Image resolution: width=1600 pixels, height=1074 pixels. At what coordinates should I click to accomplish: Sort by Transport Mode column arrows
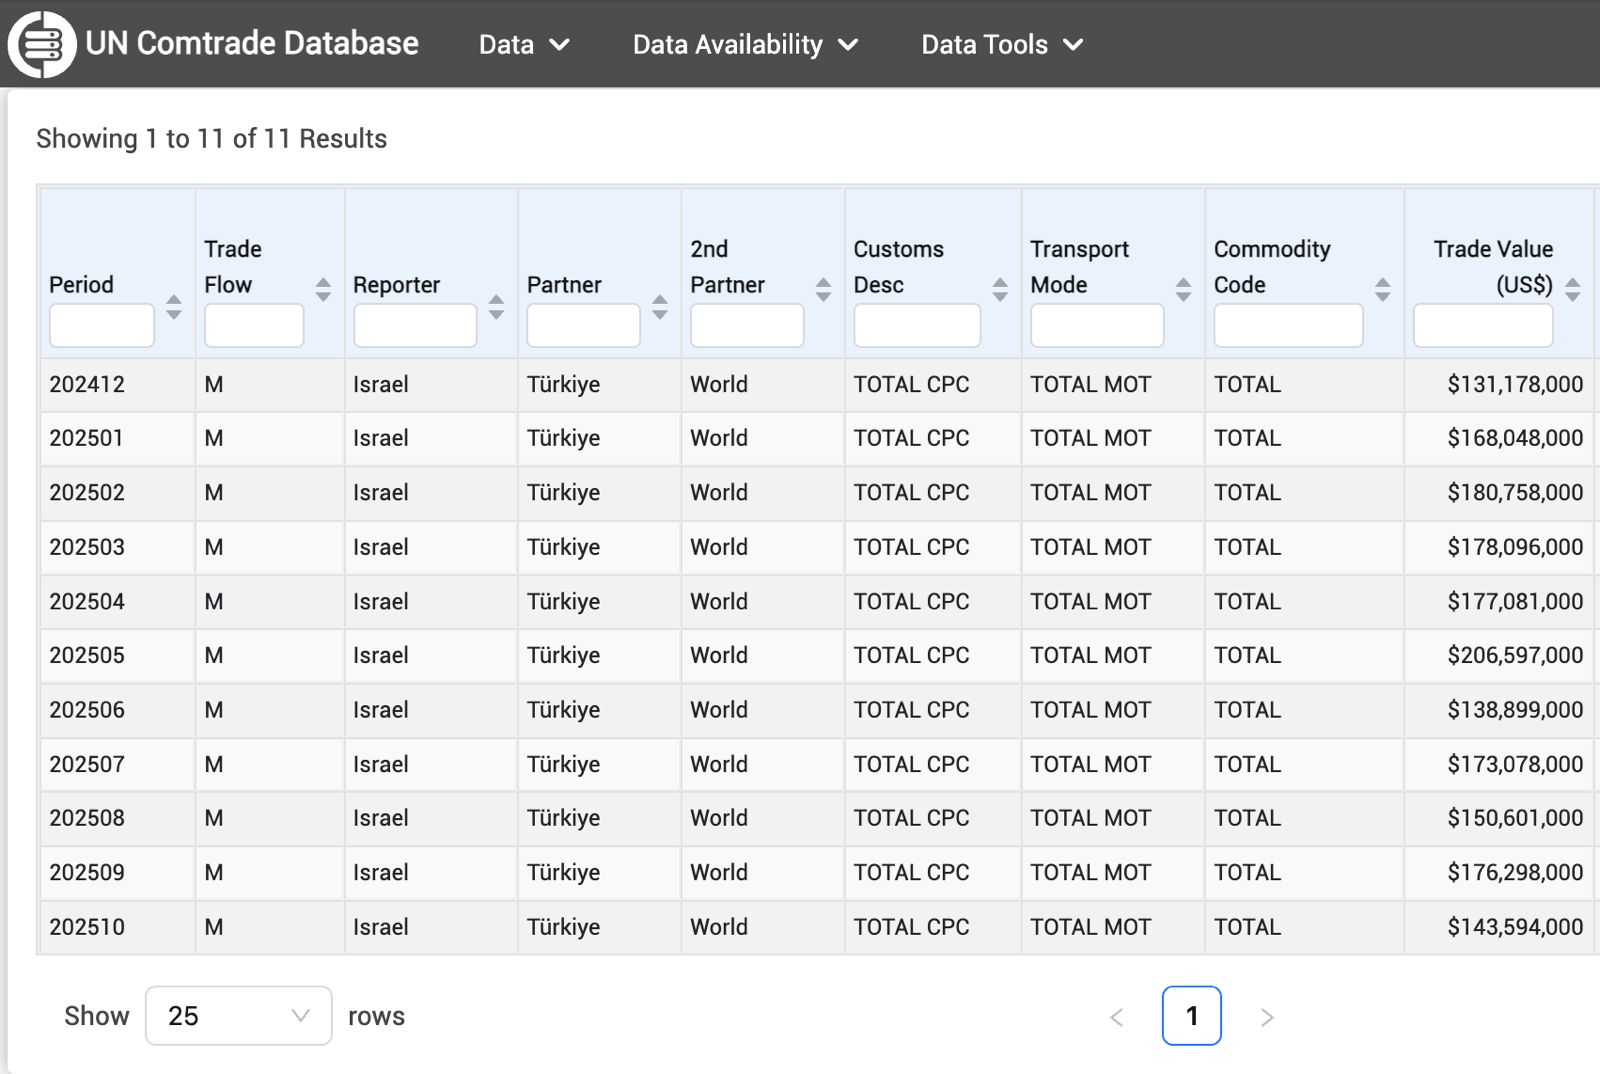(1183, 290)
